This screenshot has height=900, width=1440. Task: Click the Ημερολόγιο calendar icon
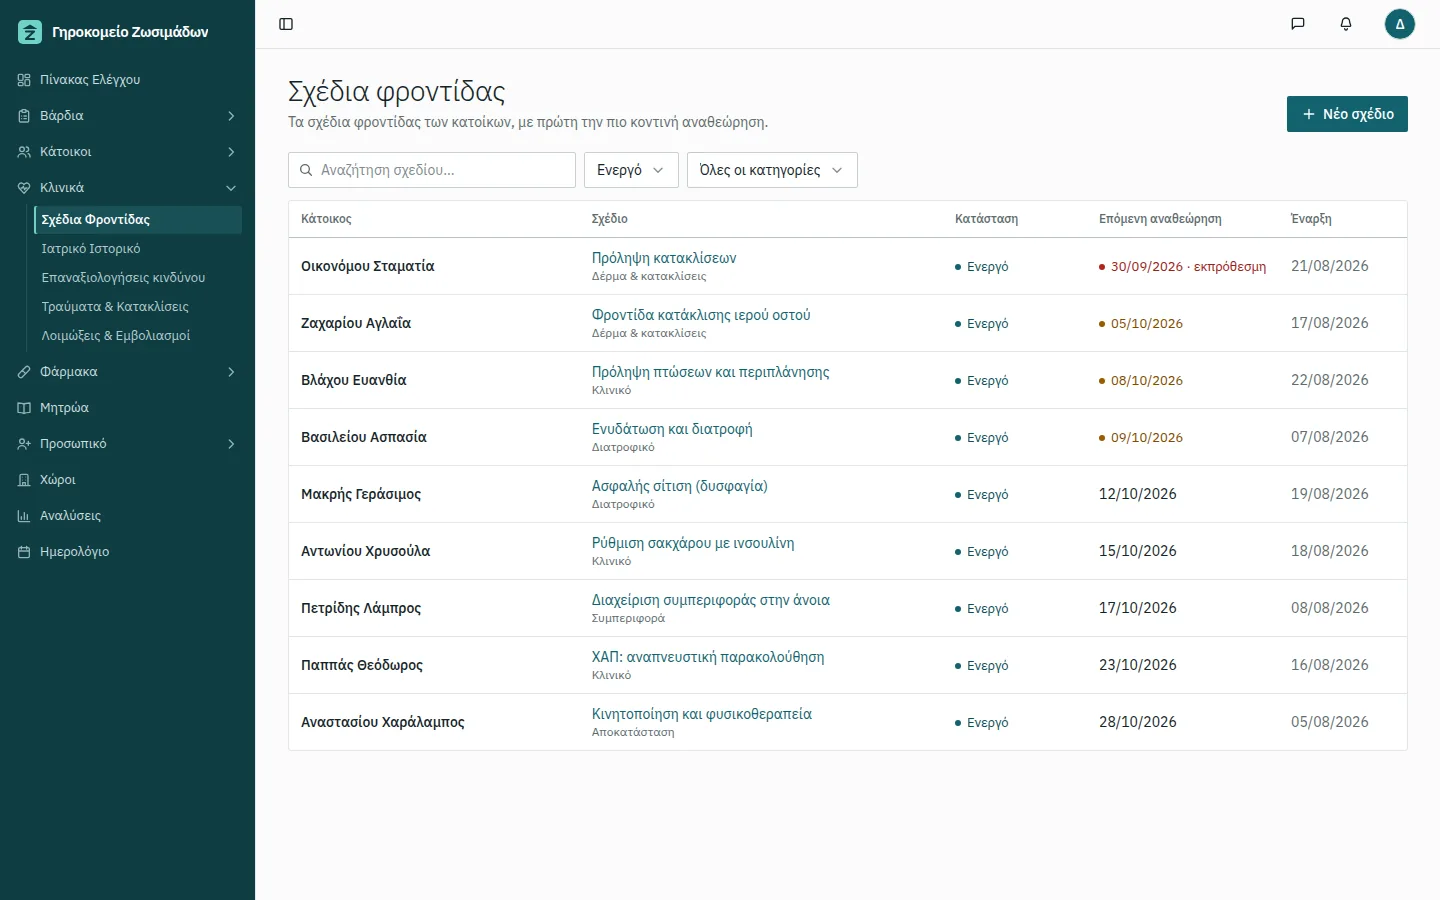coord(24,552)
